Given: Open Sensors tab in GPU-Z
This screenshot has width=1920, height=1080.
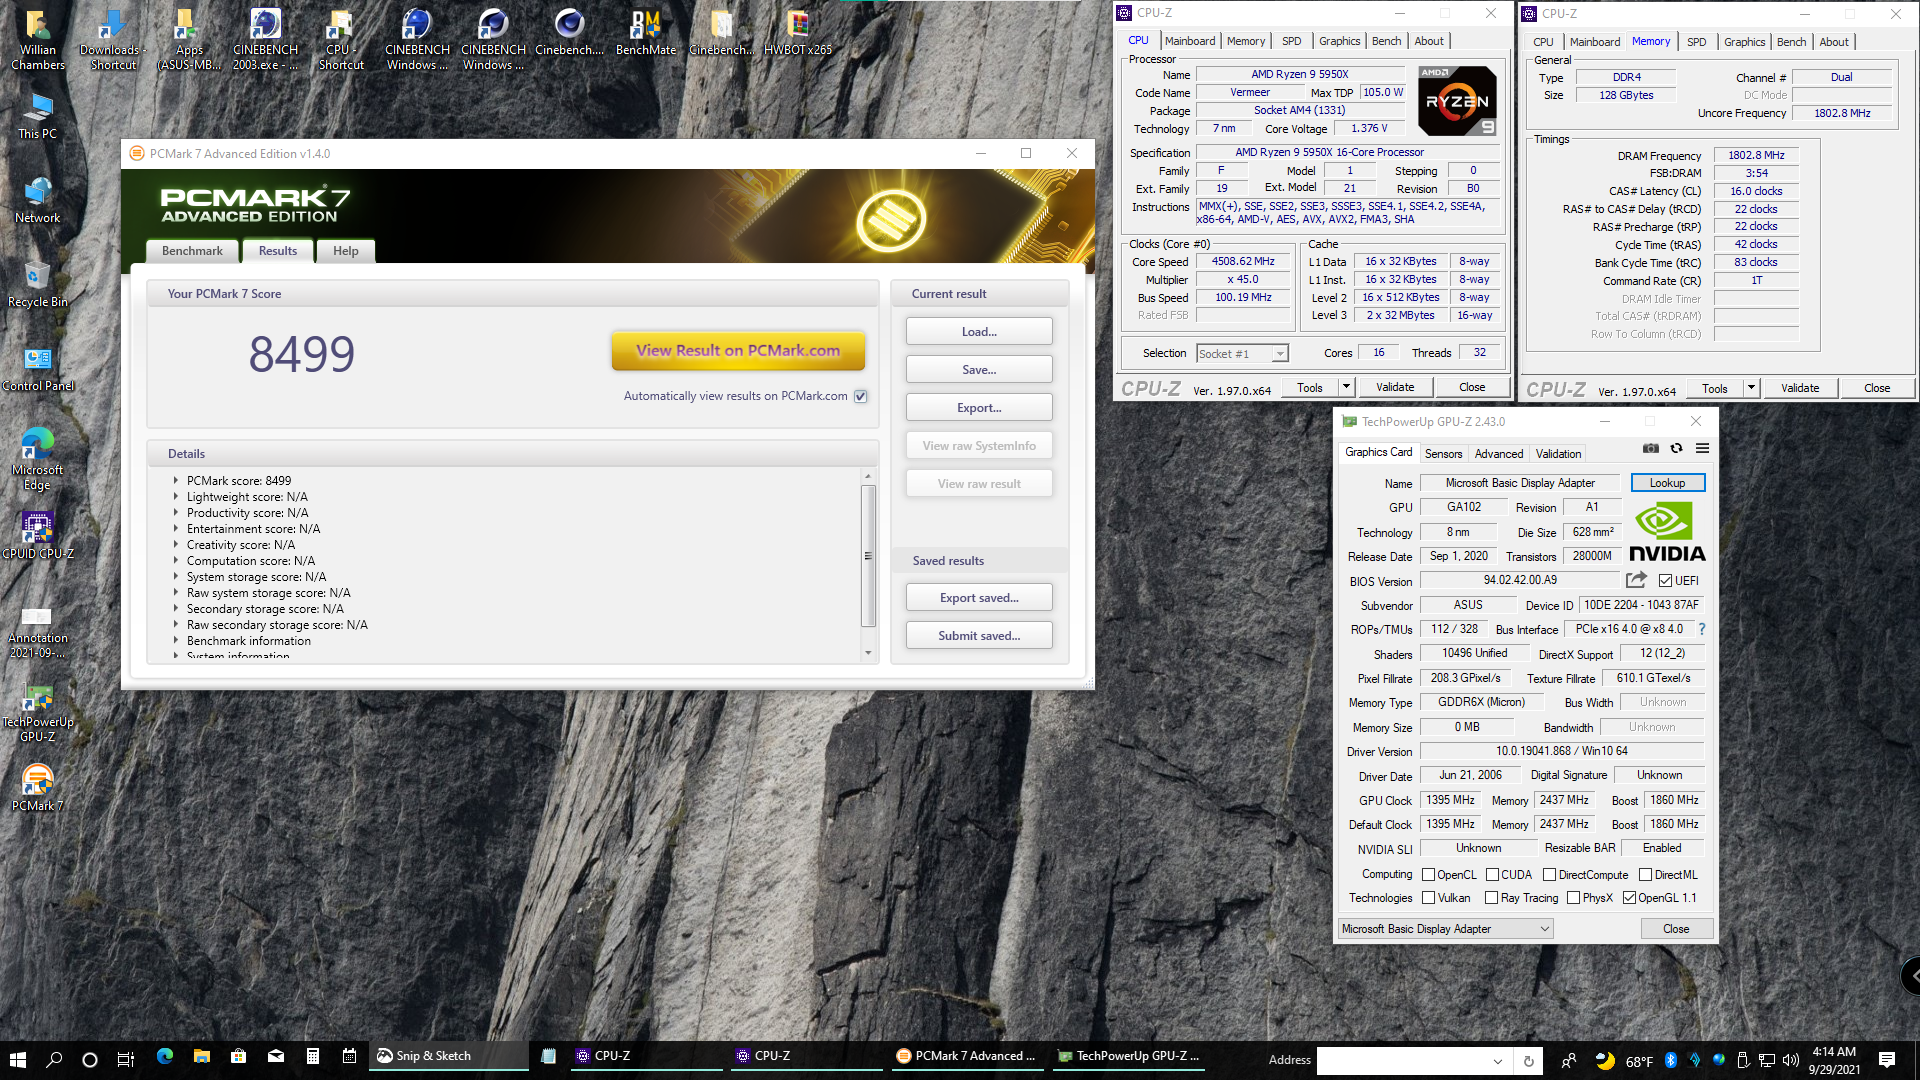Looking at the screenshot, I should (1443, 453).
